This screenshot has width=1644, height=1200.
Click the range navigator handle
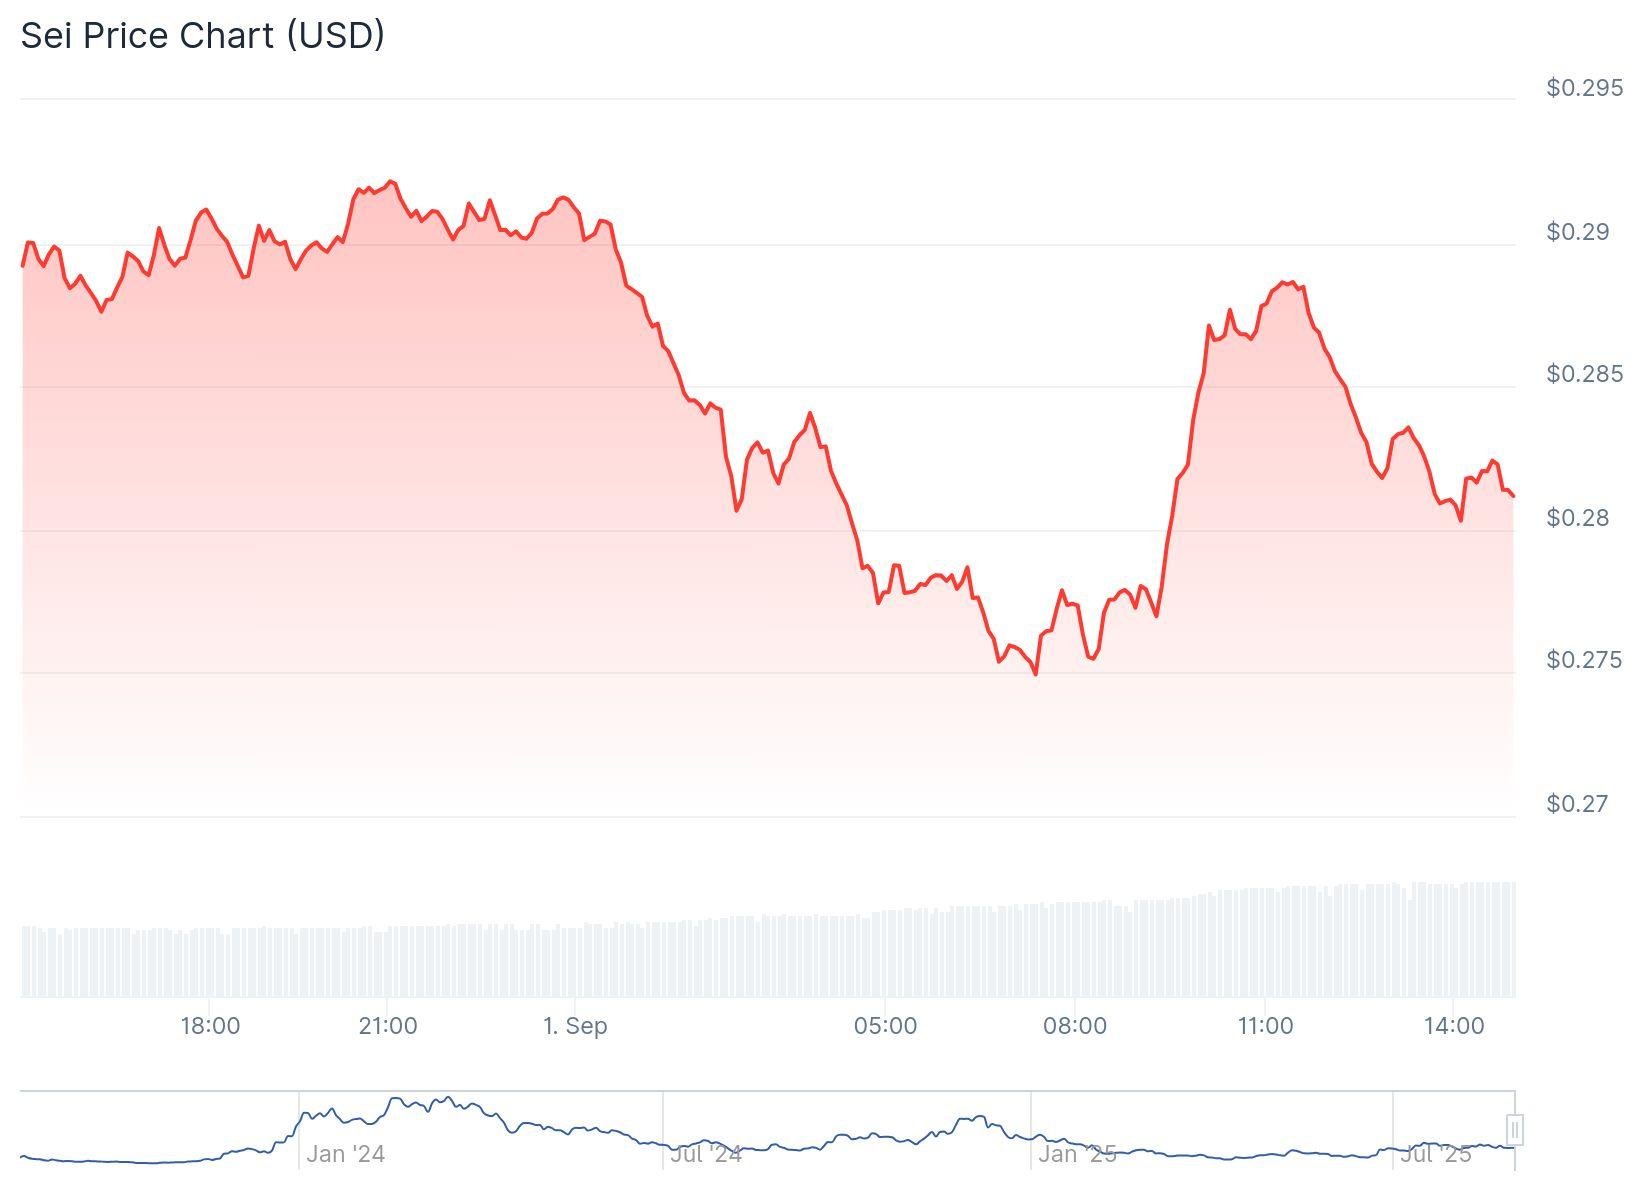pyautogui.click(x=1515, y=1130)
